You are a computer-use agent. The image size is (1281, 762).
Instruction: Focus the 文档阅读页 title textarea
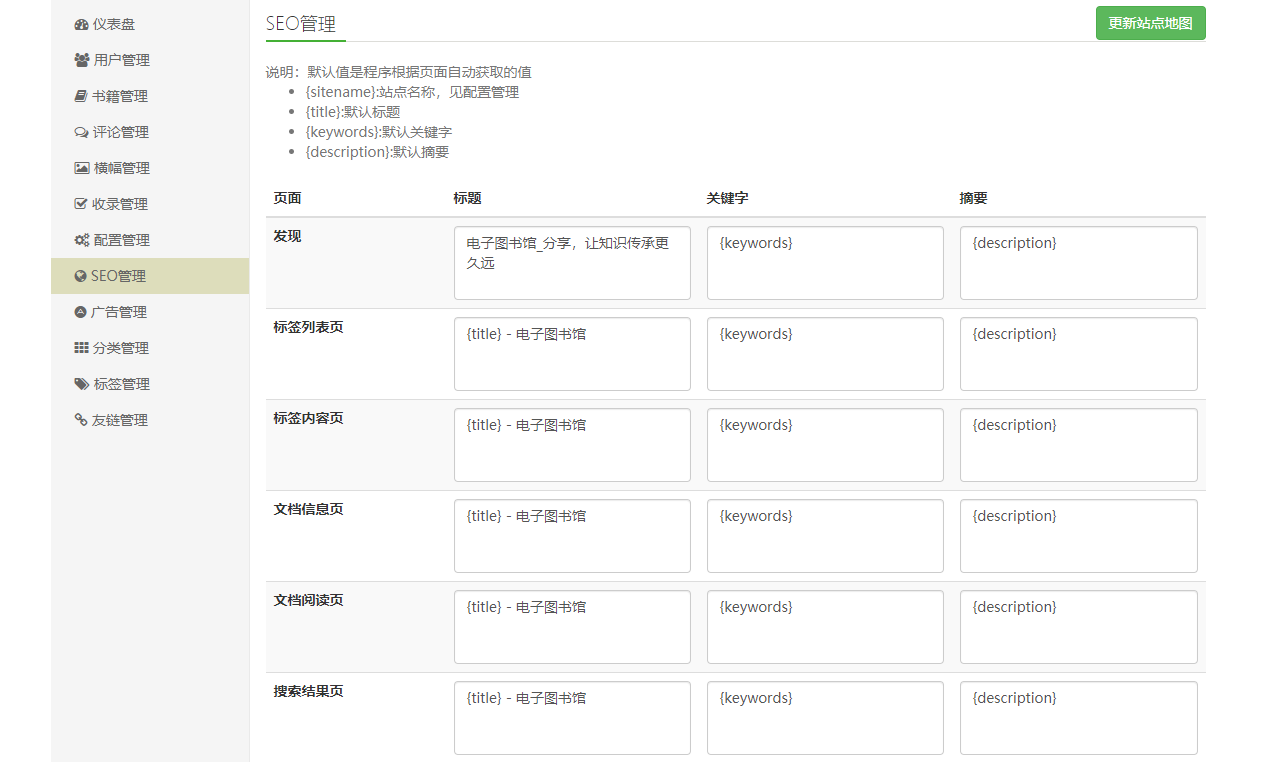pos(572,627)
